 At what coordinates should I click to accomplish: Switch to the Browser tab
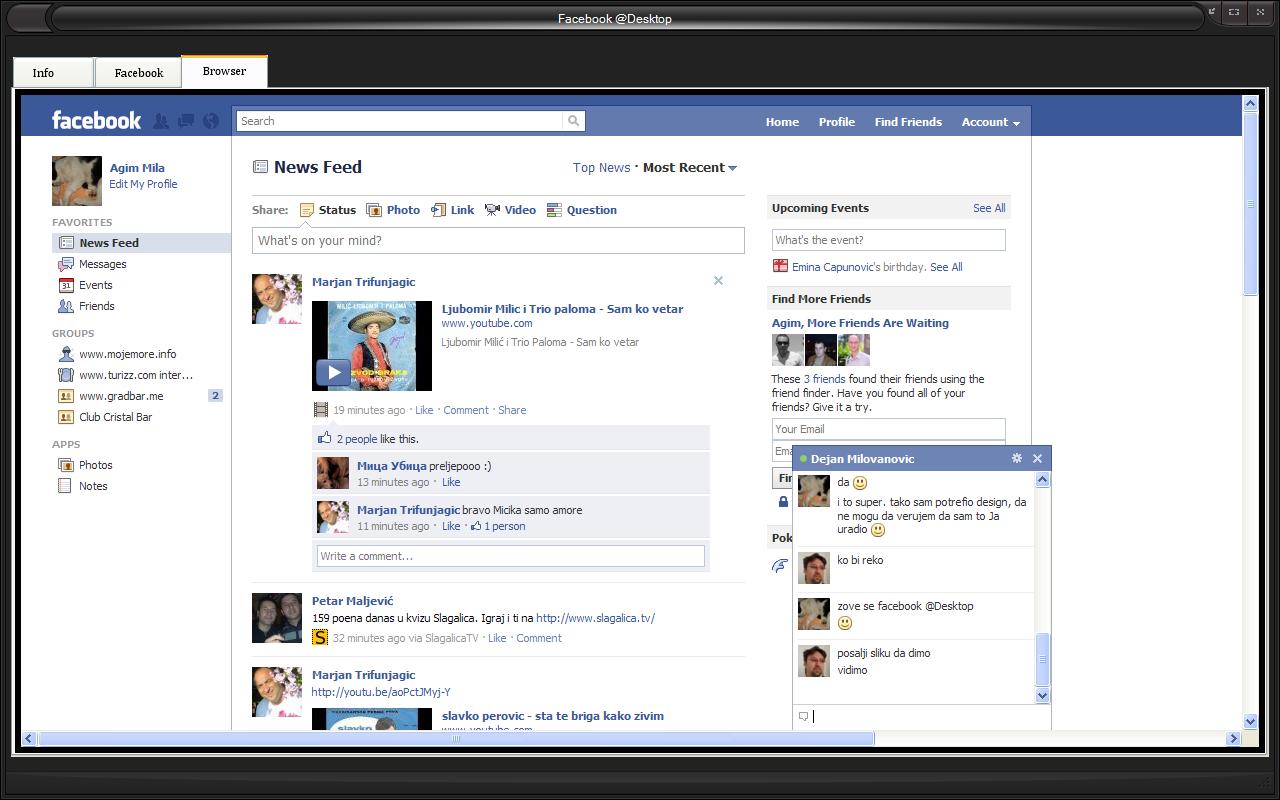[x=224, y=71]
